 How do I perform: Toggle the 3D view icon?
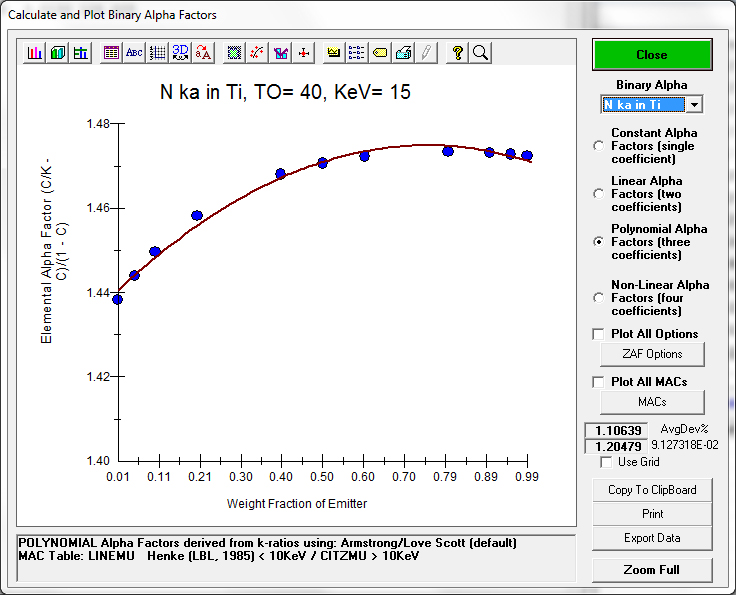click(x=180, y=53)
